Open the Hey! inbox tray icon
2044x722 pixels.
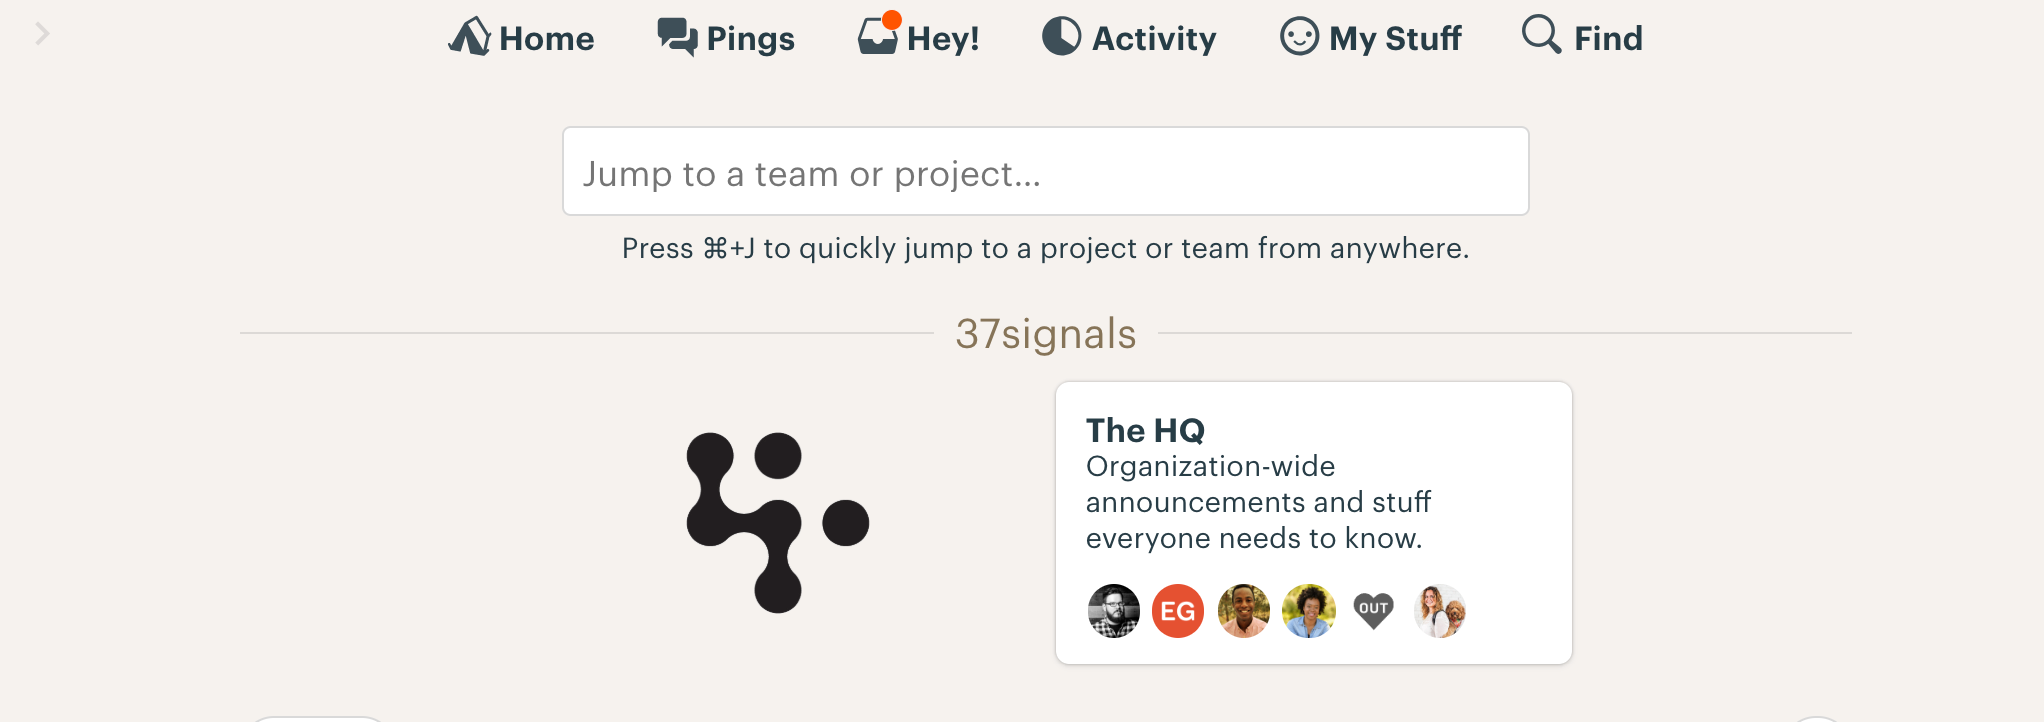878,40
